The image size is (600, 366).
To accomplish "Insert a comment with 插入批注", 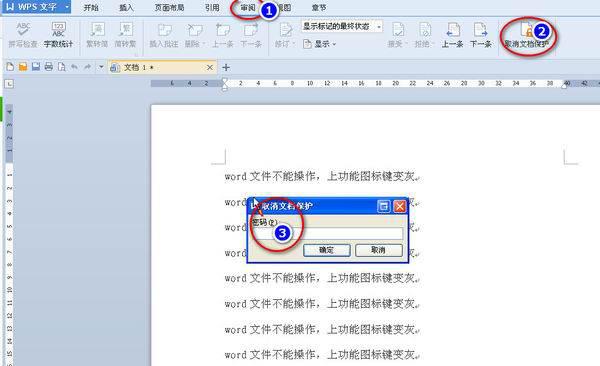I will click(164, 34).
